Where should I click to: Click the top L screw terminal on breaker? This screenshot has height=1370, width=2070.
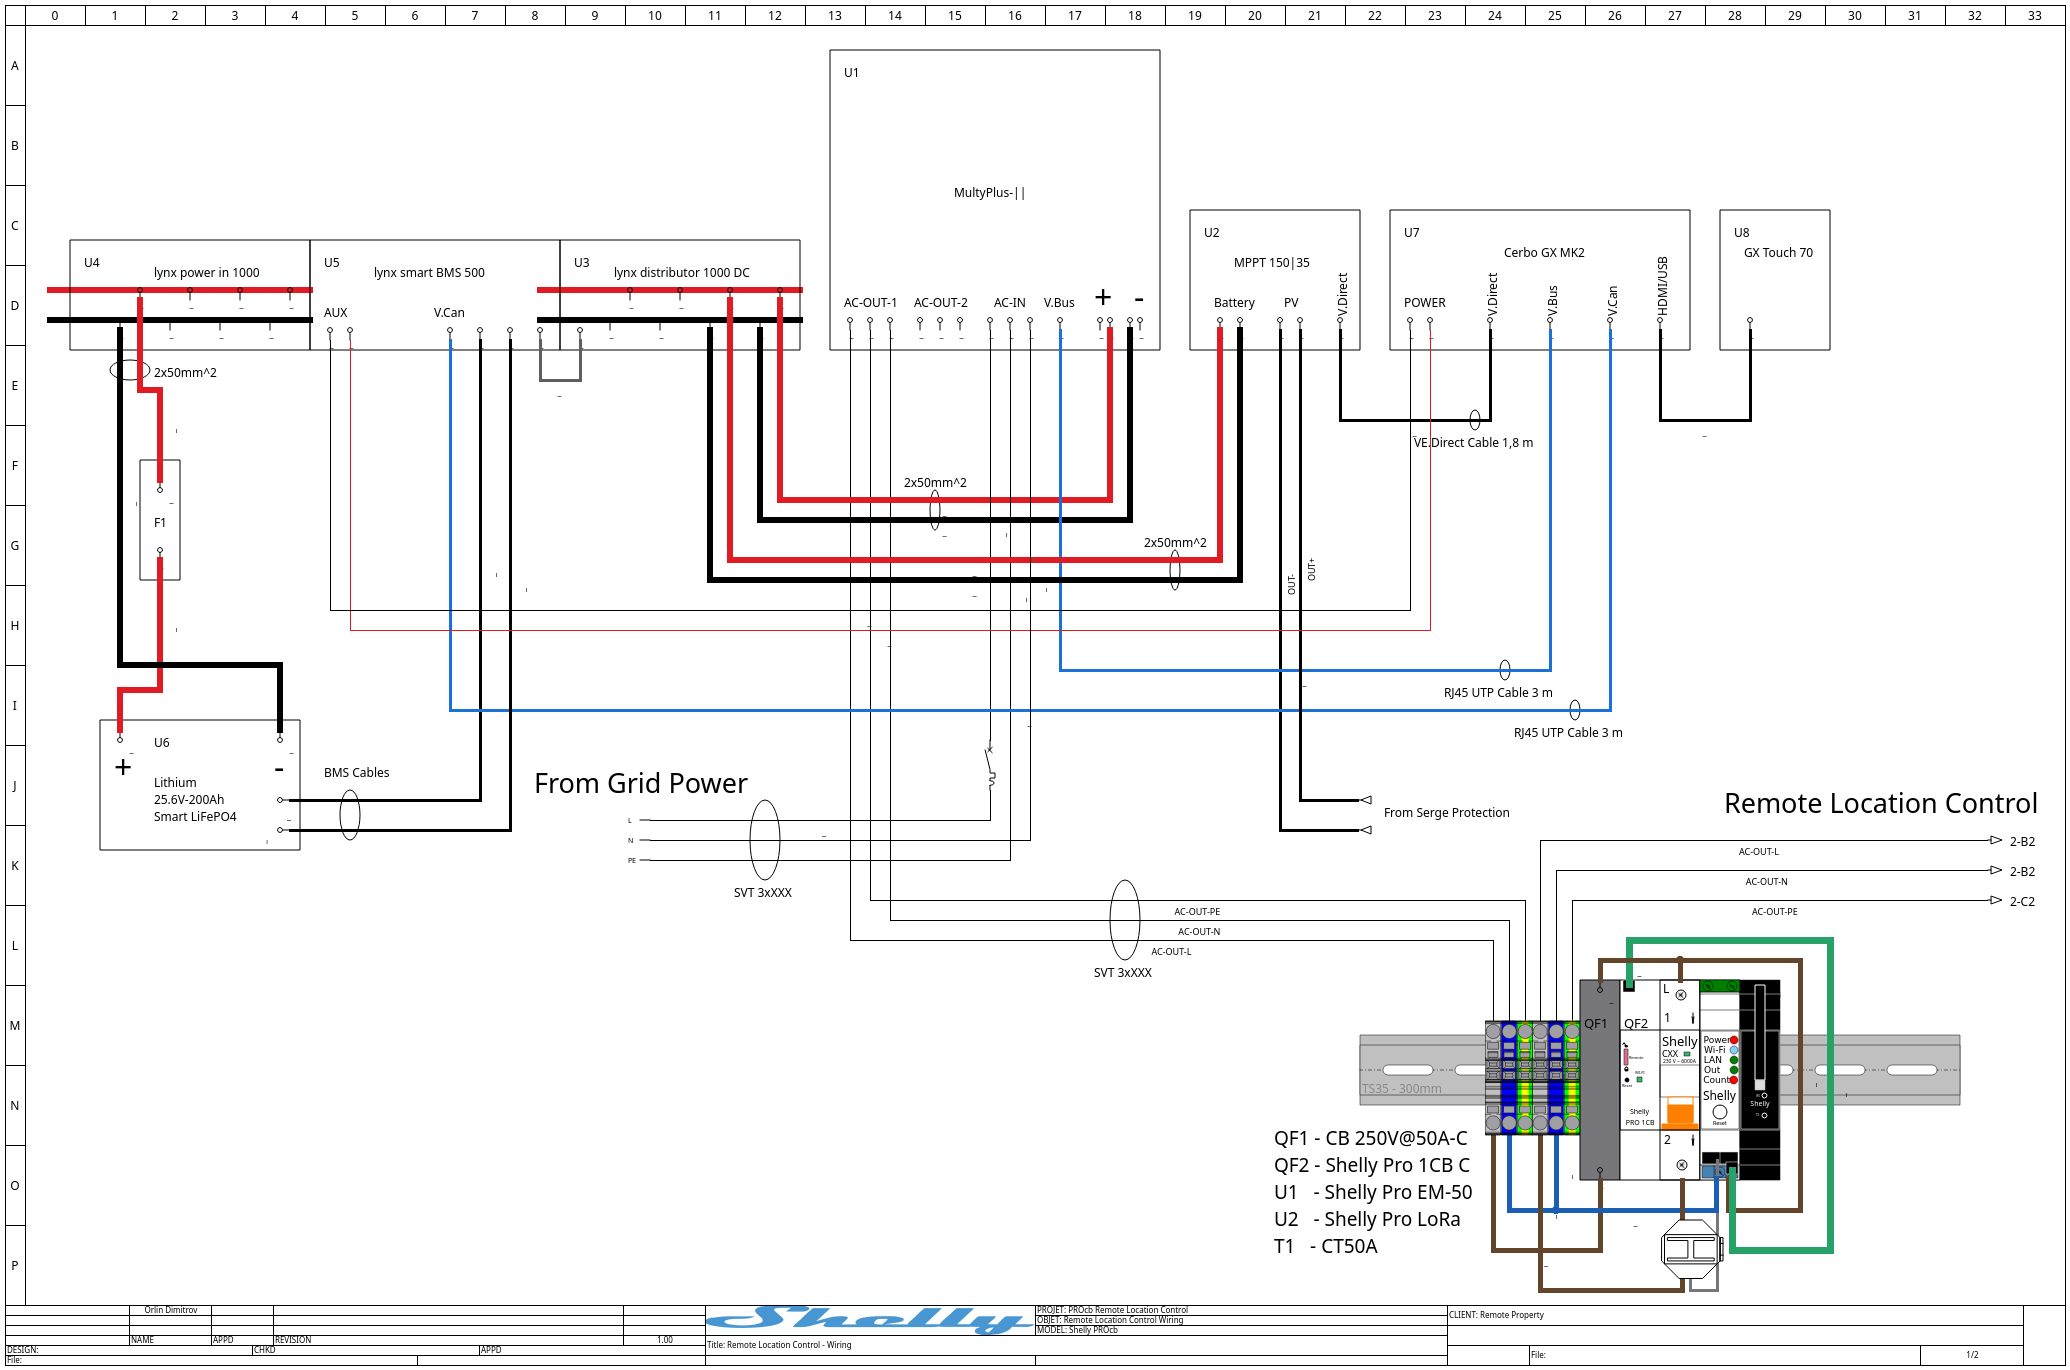point(1681,995)
